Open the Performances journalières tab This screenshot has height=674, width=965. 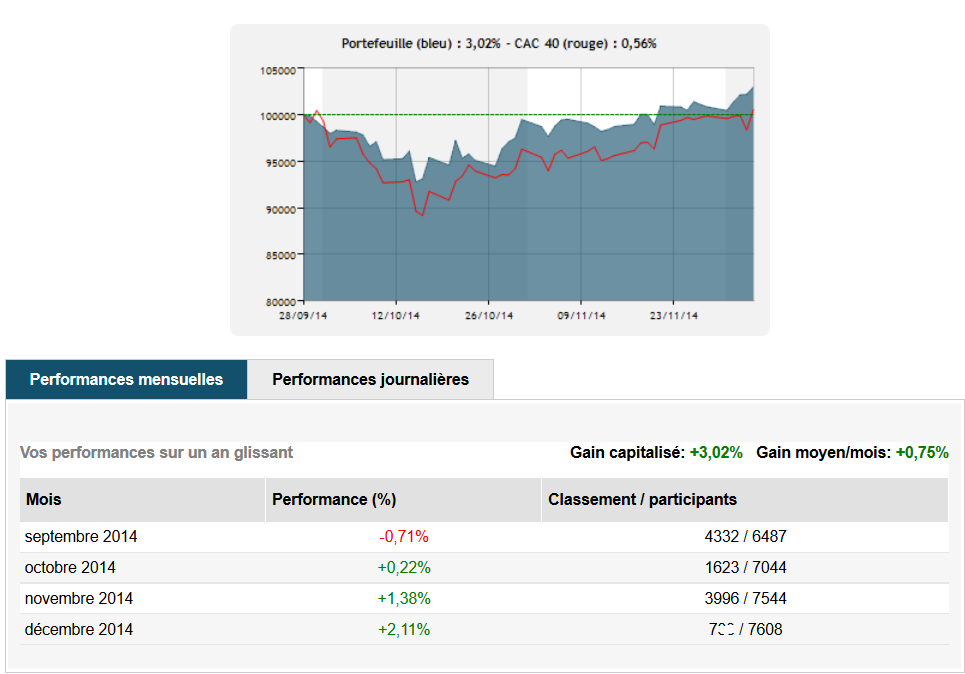[370, 380]
